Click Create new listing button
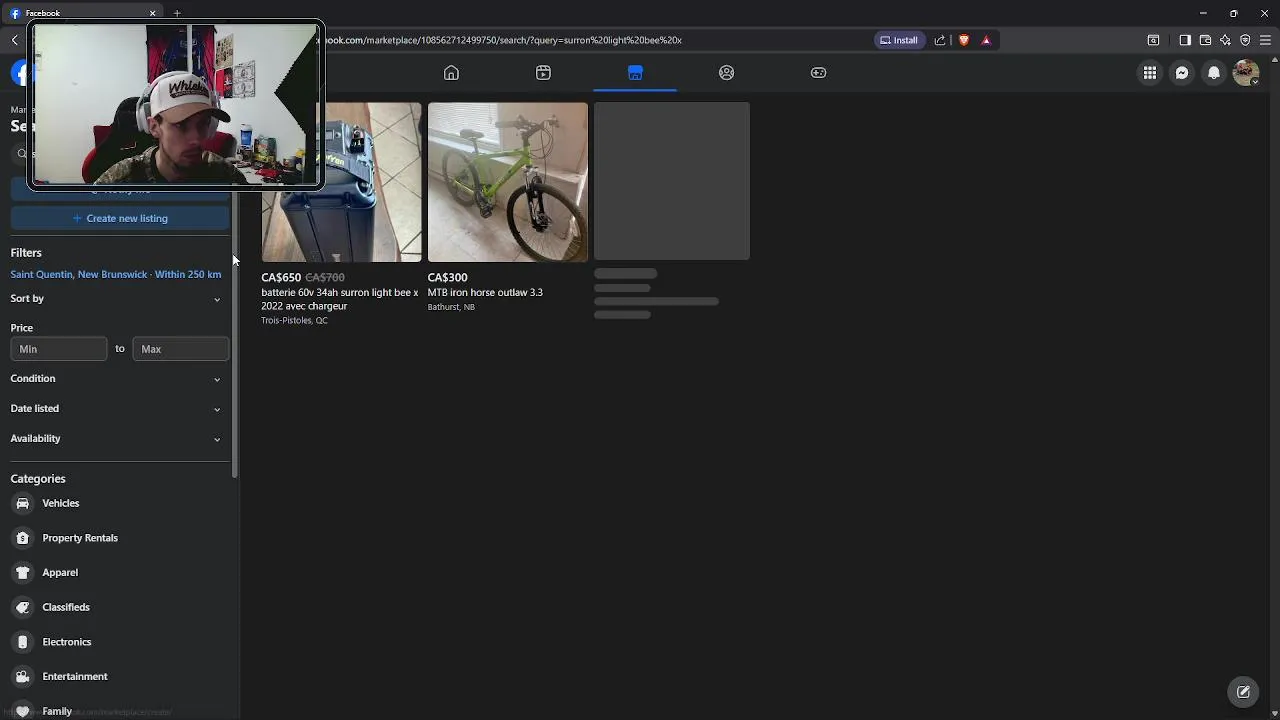This screenshot has width=1280, height=720. coord(120,218)
